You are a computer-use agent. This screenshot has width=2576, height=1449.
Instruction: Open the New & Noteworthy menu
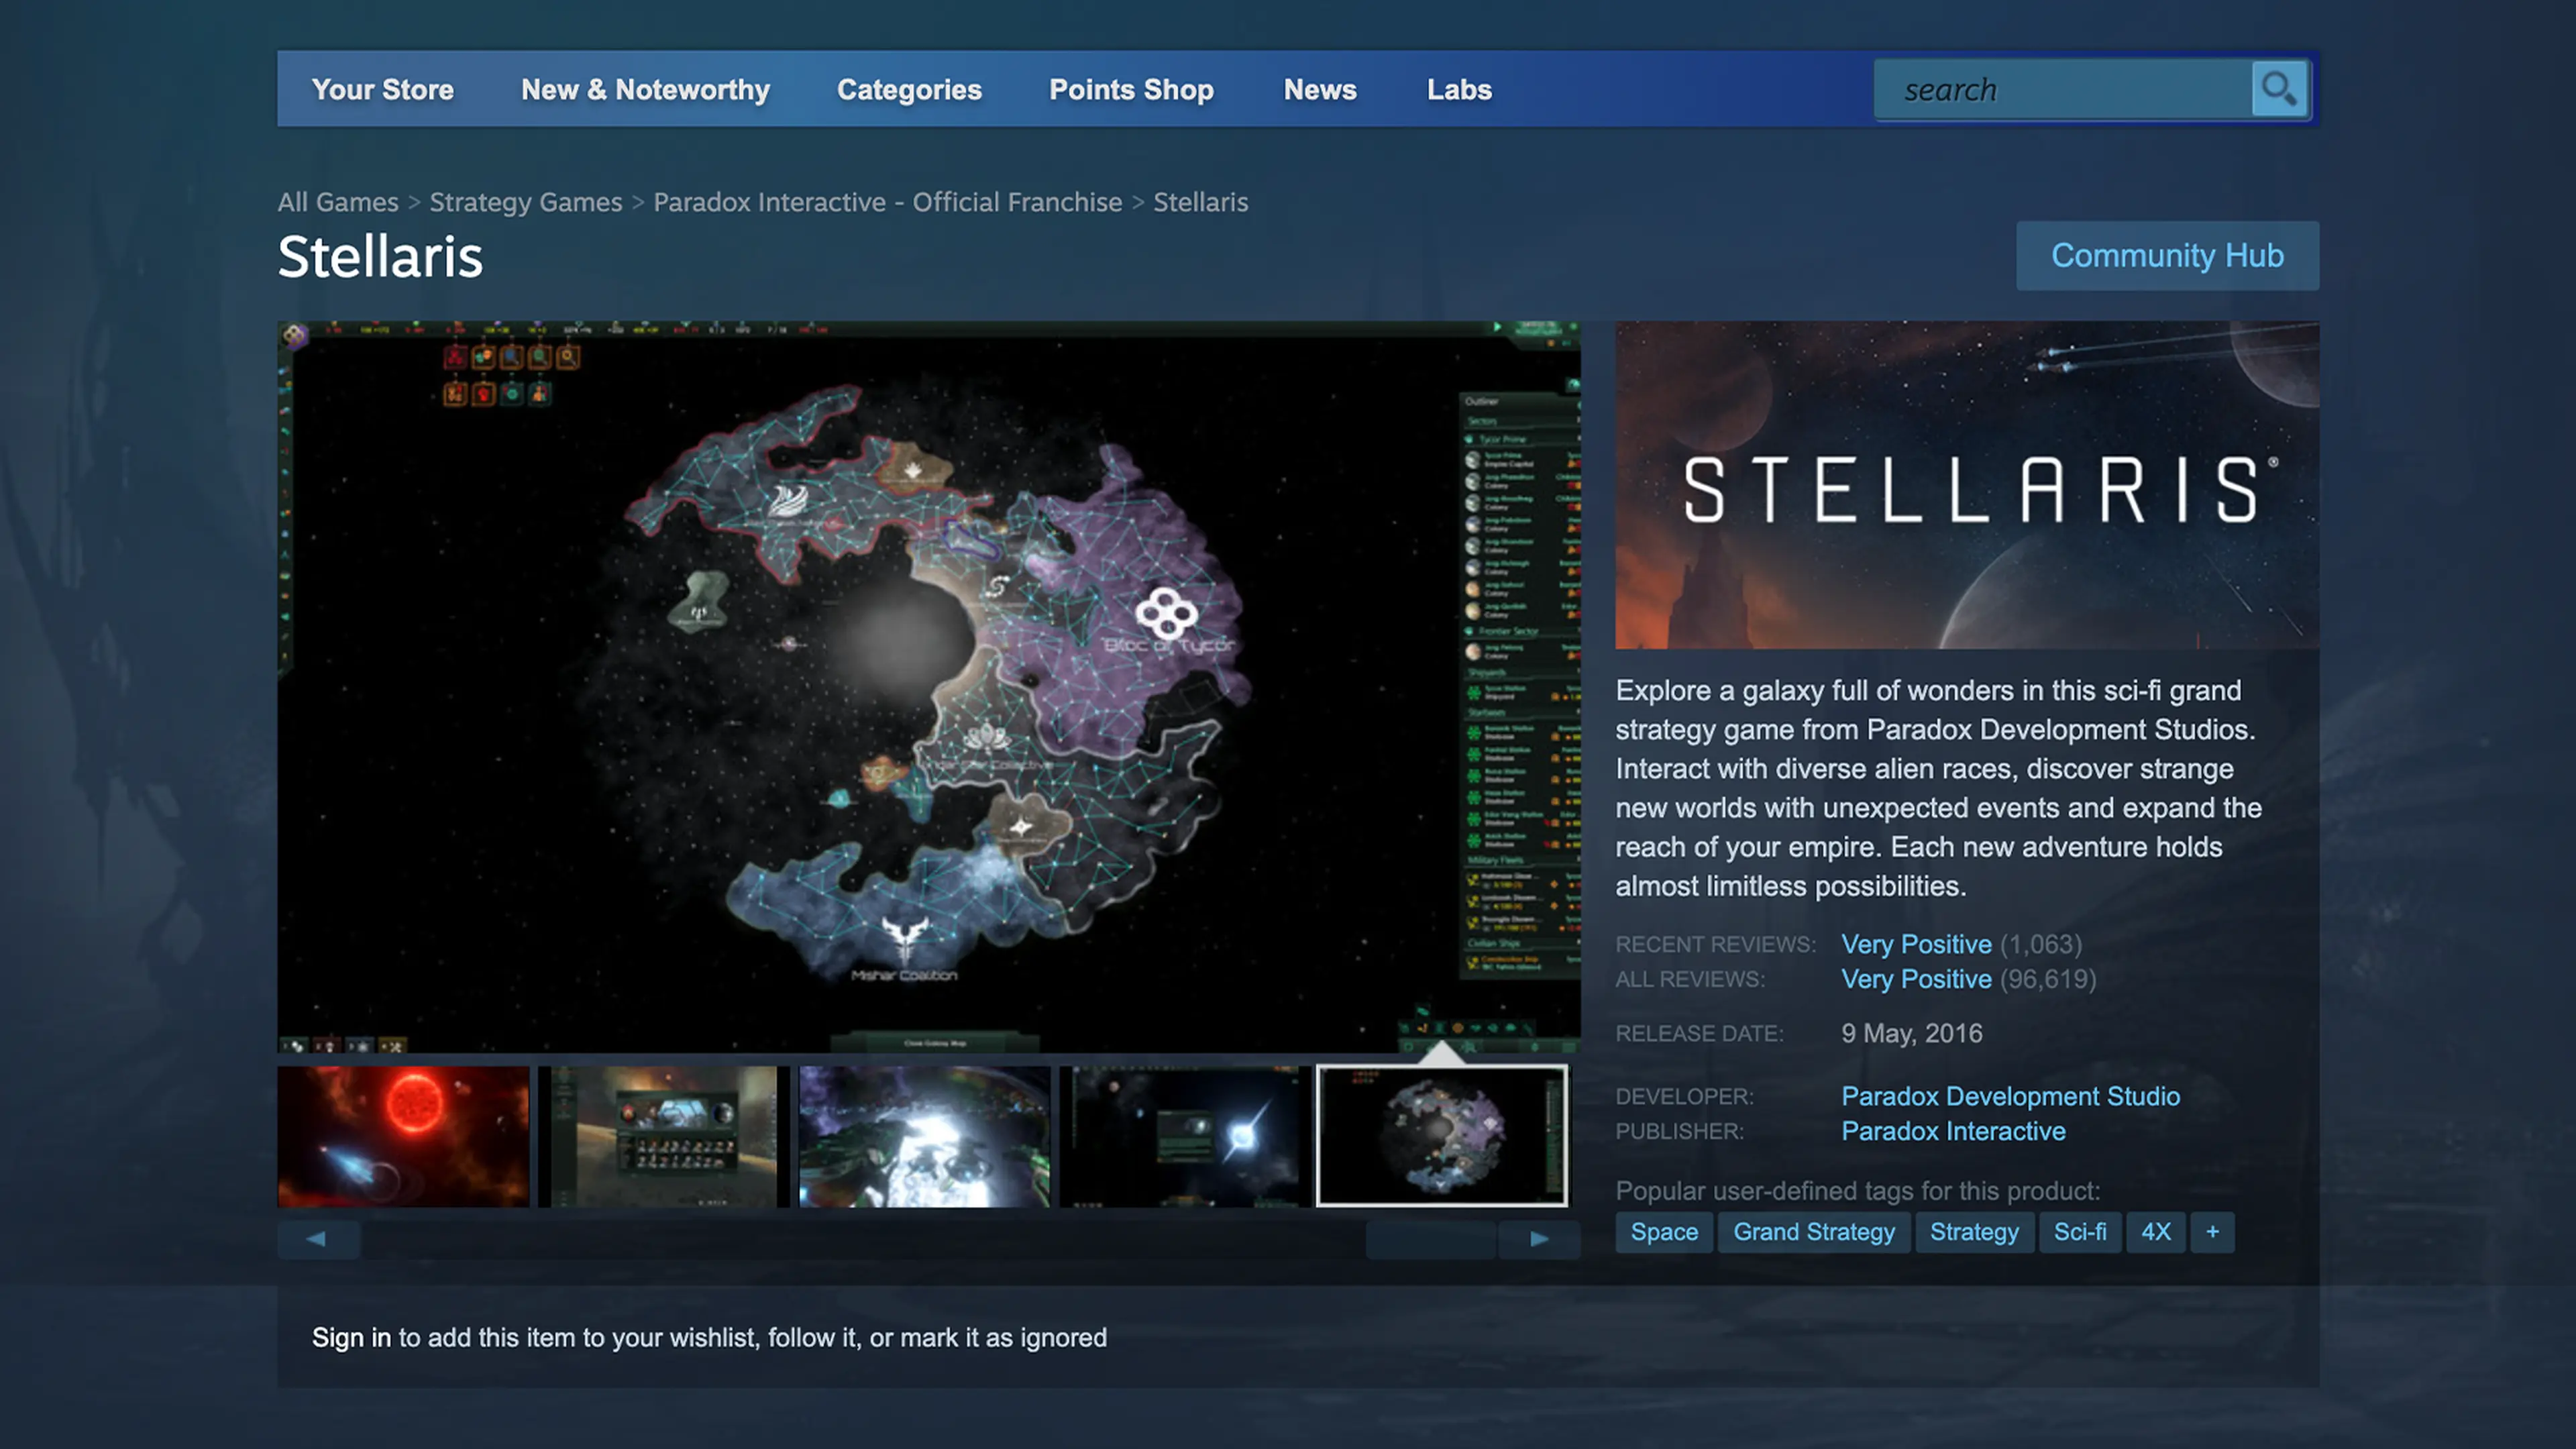pos(645,90)
